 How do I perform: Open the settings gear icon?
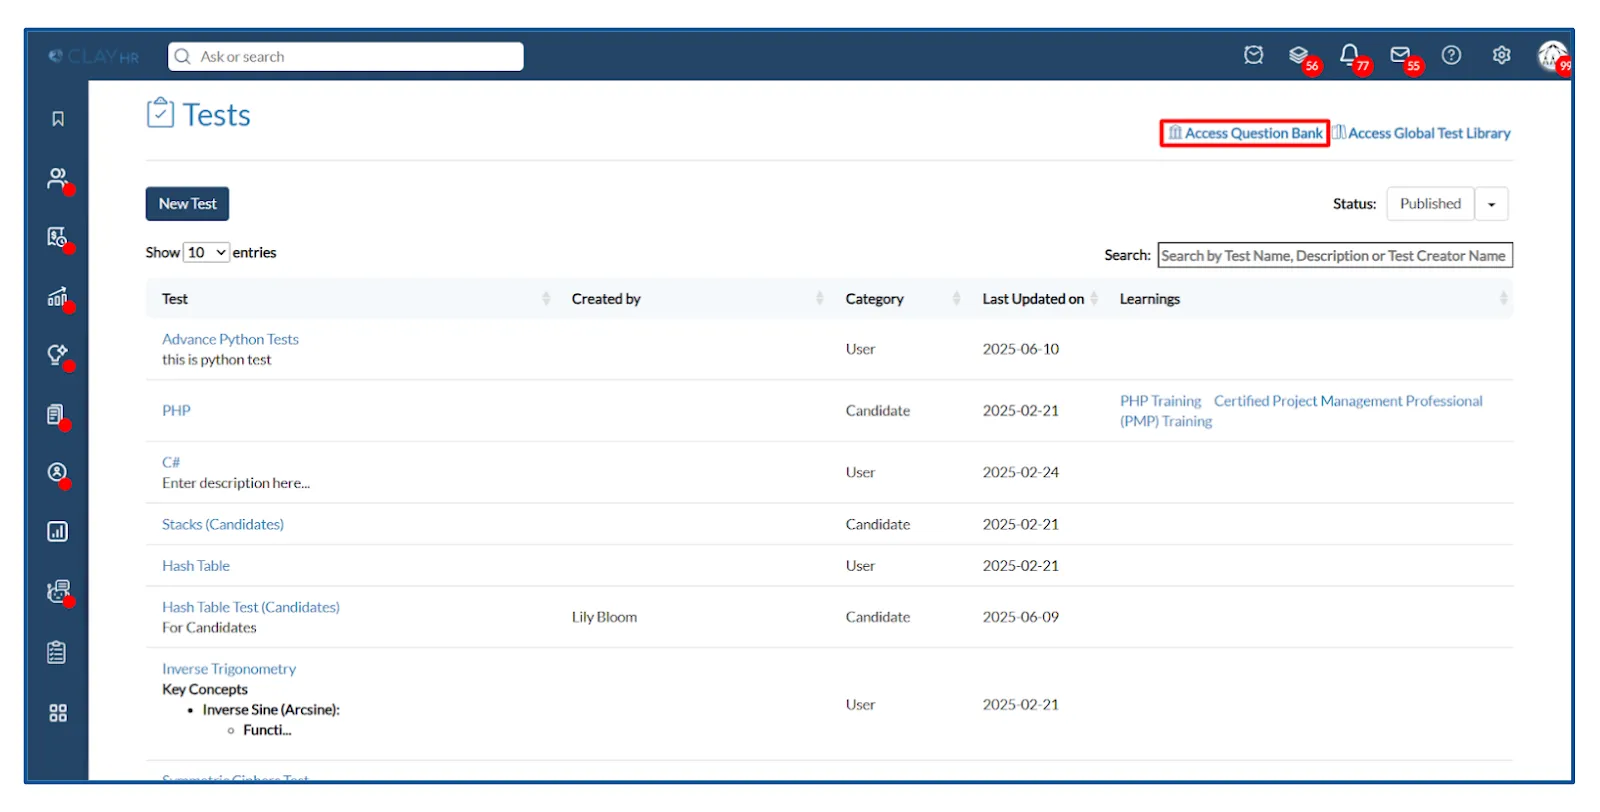coord(1501,56)
